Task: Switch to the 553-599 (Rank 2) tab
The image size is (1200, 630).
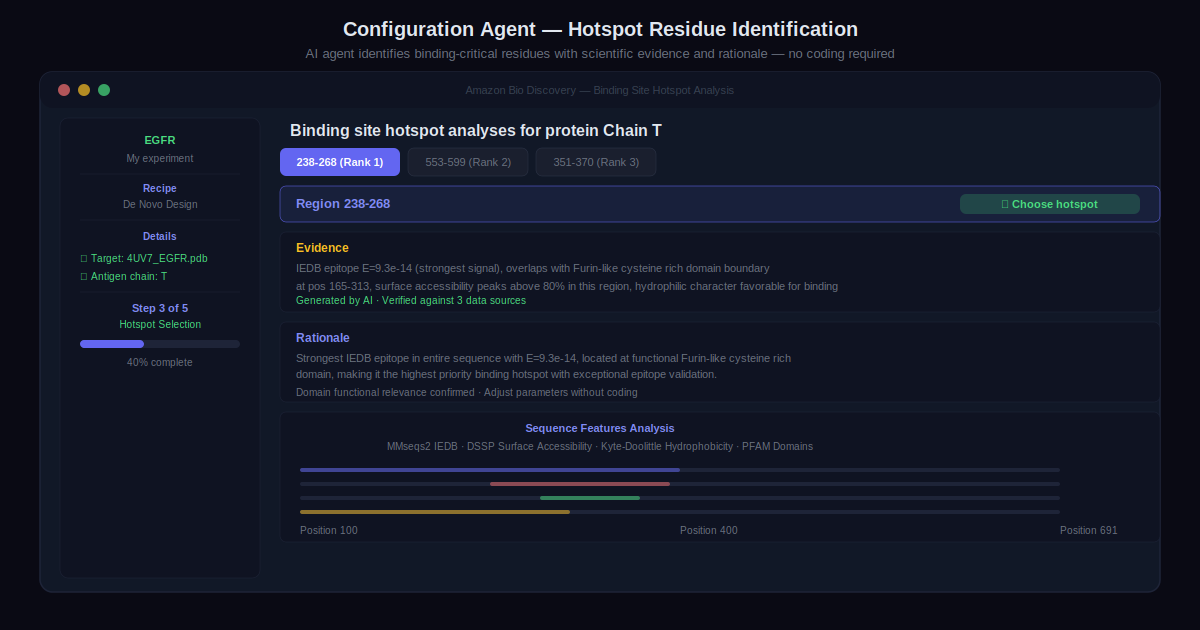Action: click(x=468, y=162)
